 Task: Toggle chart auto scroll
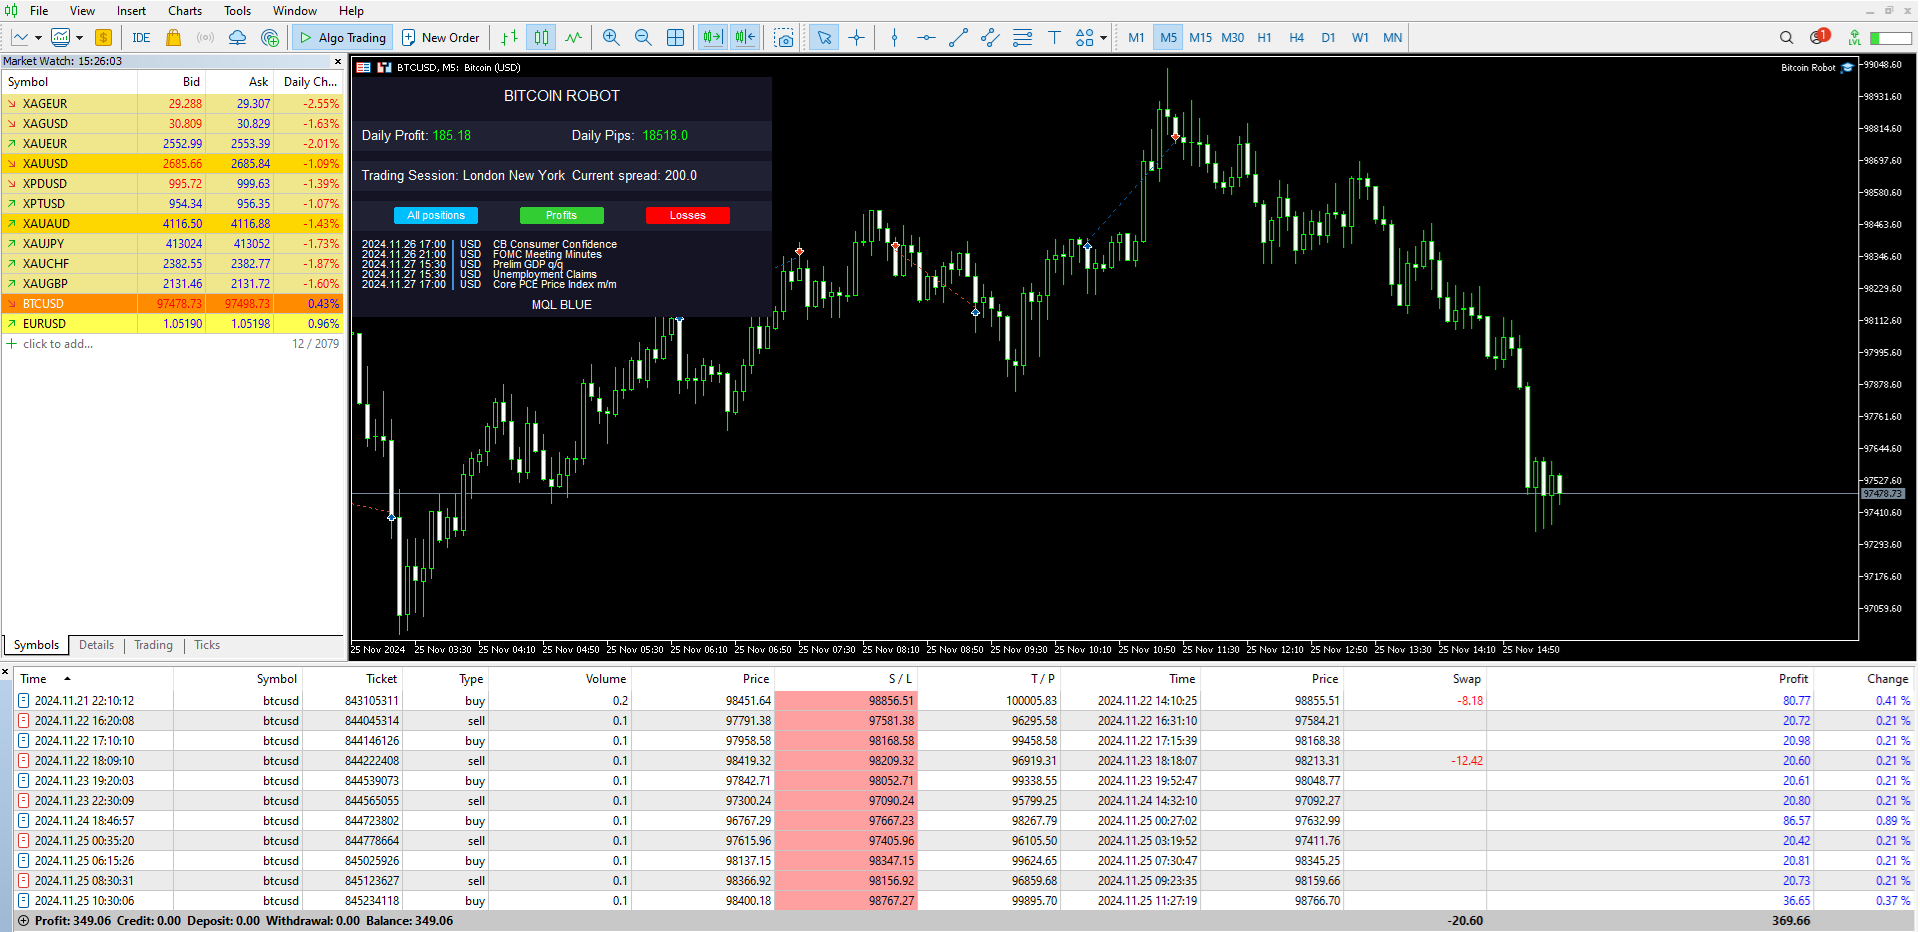712,38
